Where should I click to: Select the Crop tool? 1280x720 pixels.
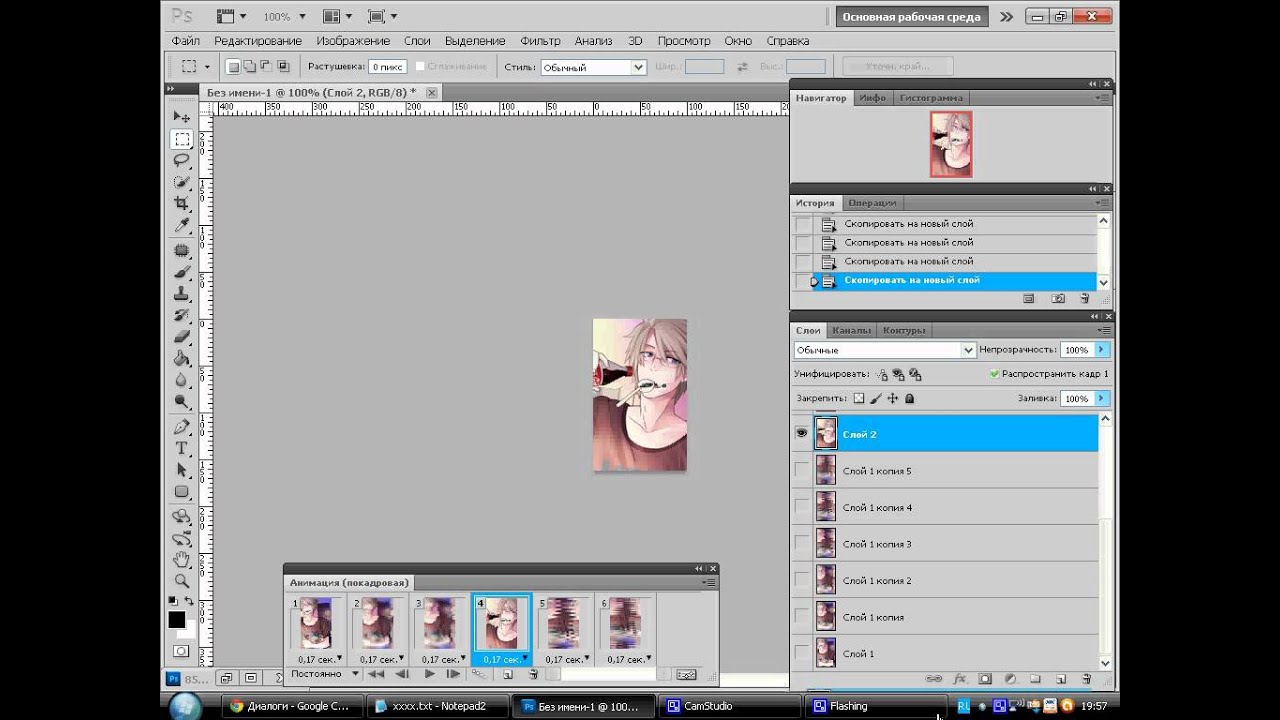pos(182,203)
